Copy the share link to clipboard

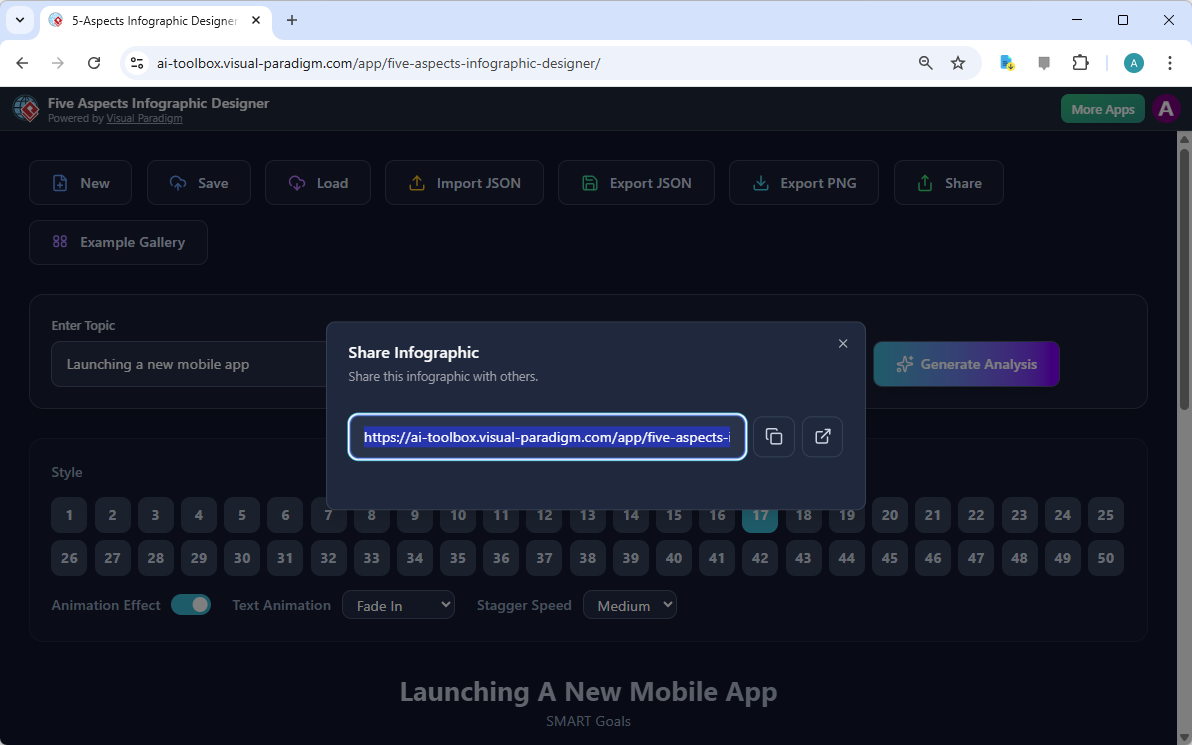pyautogui.click(x=774, y=437)
